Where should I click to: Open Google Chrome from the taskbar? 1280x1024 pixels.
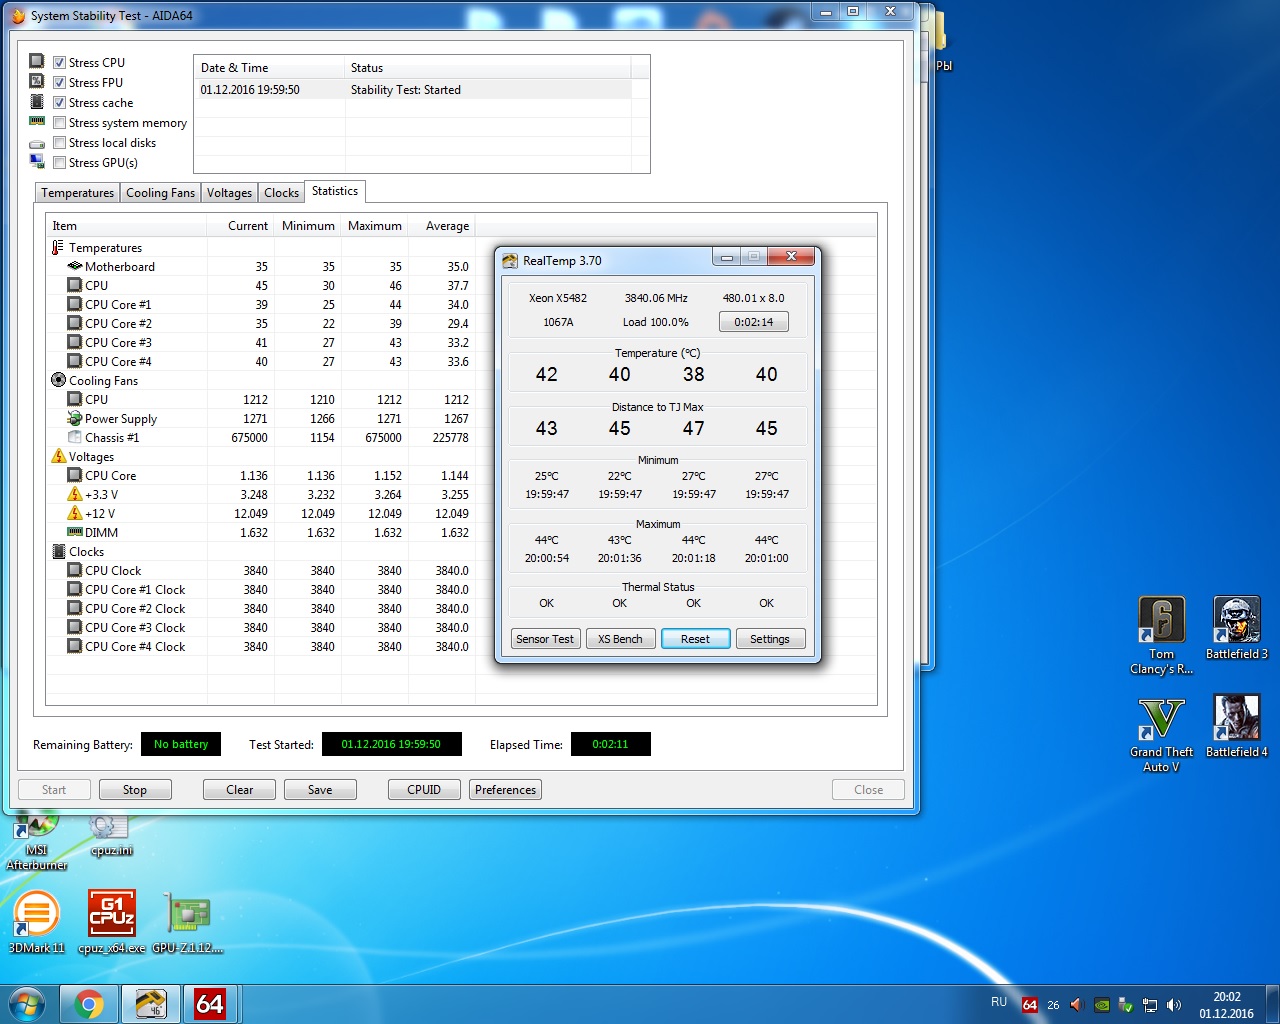pyautogui.click(x=88, y=1004)
